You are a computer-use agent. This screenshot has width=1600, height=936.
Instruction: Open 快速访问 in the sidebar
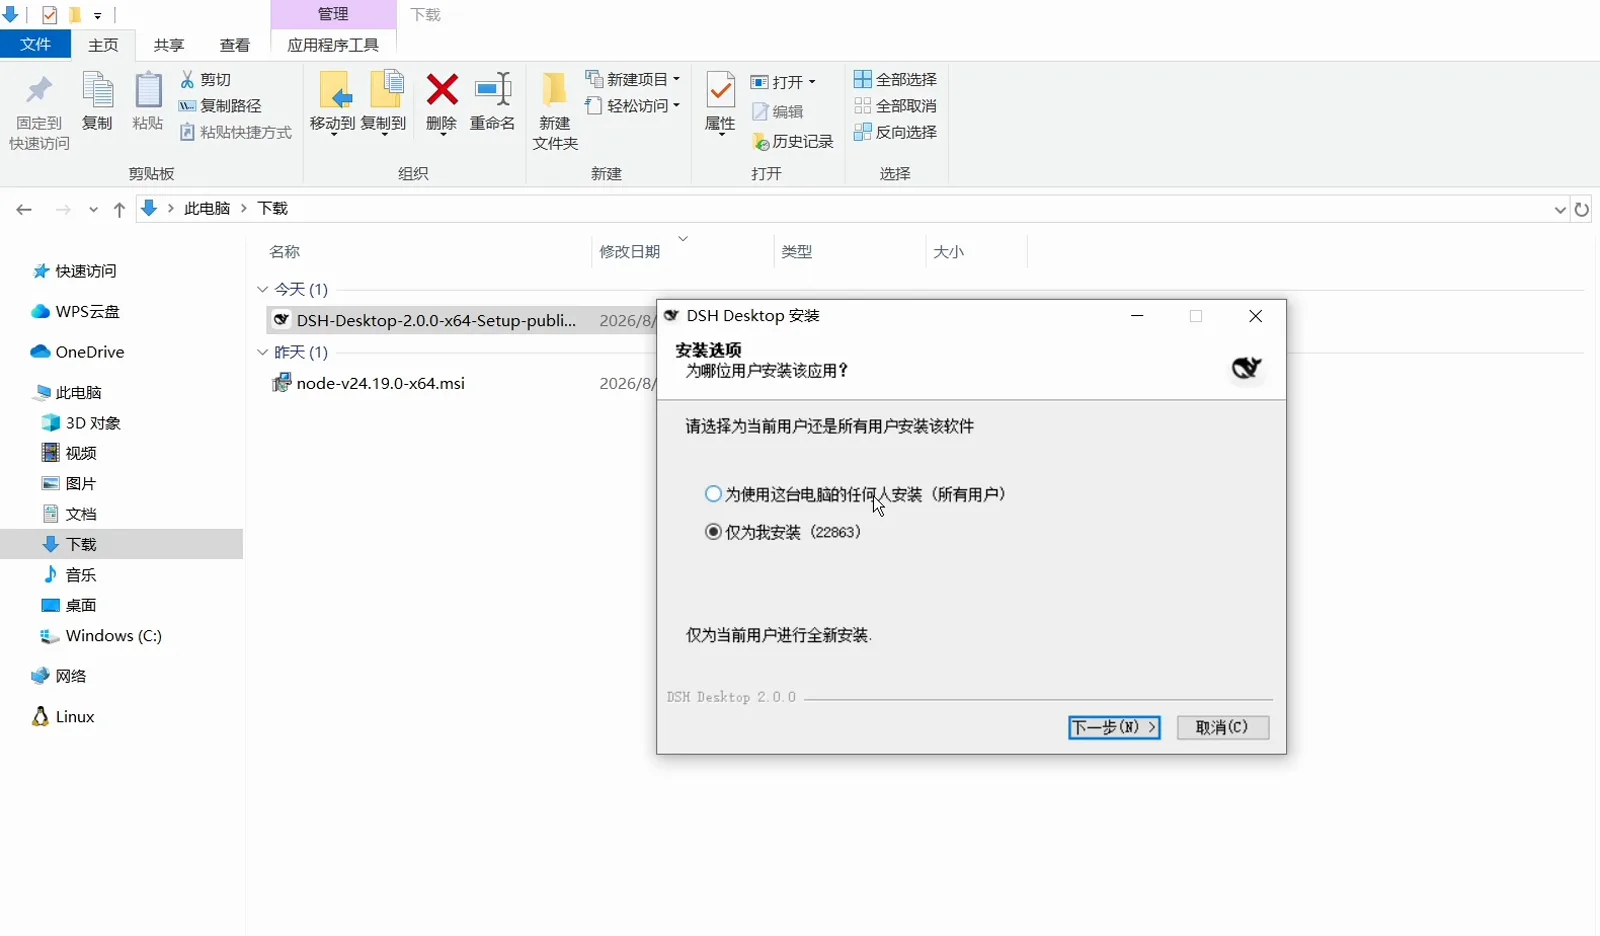pyautogui.click(x=75, y=271)
